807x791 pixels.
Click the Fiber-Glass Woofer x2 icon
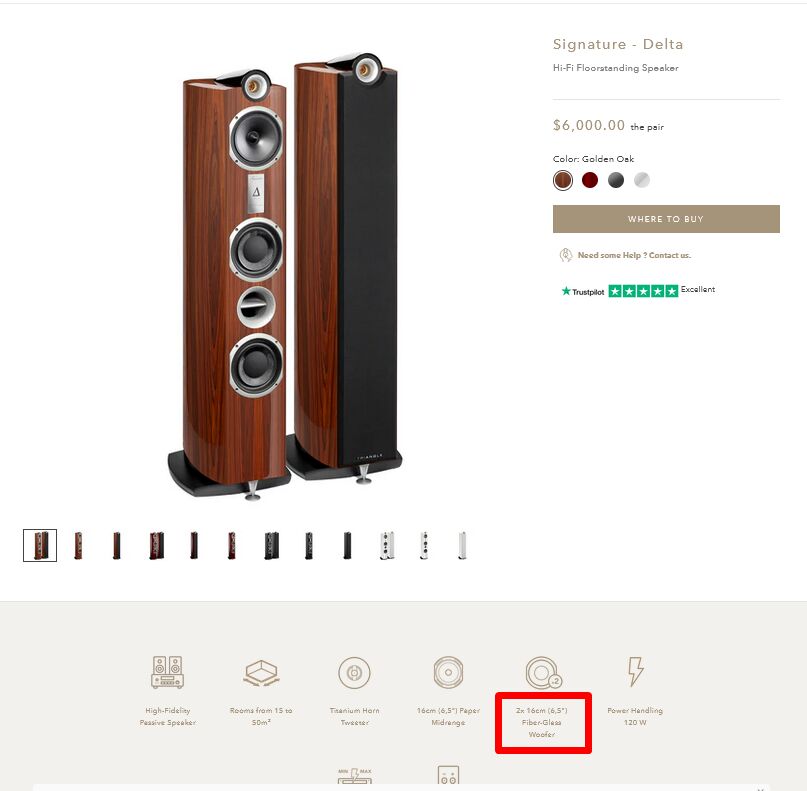543,673
